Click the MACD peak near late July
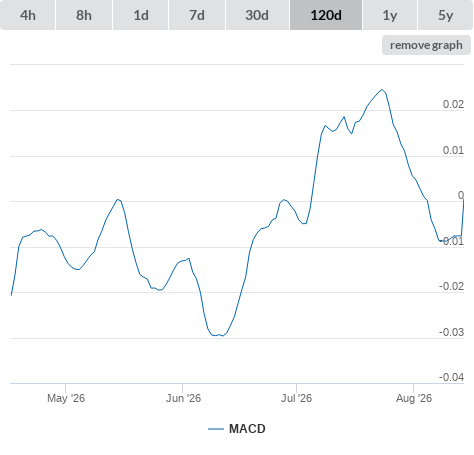Viewport: 474px width, 455px height. coord(382,89)
